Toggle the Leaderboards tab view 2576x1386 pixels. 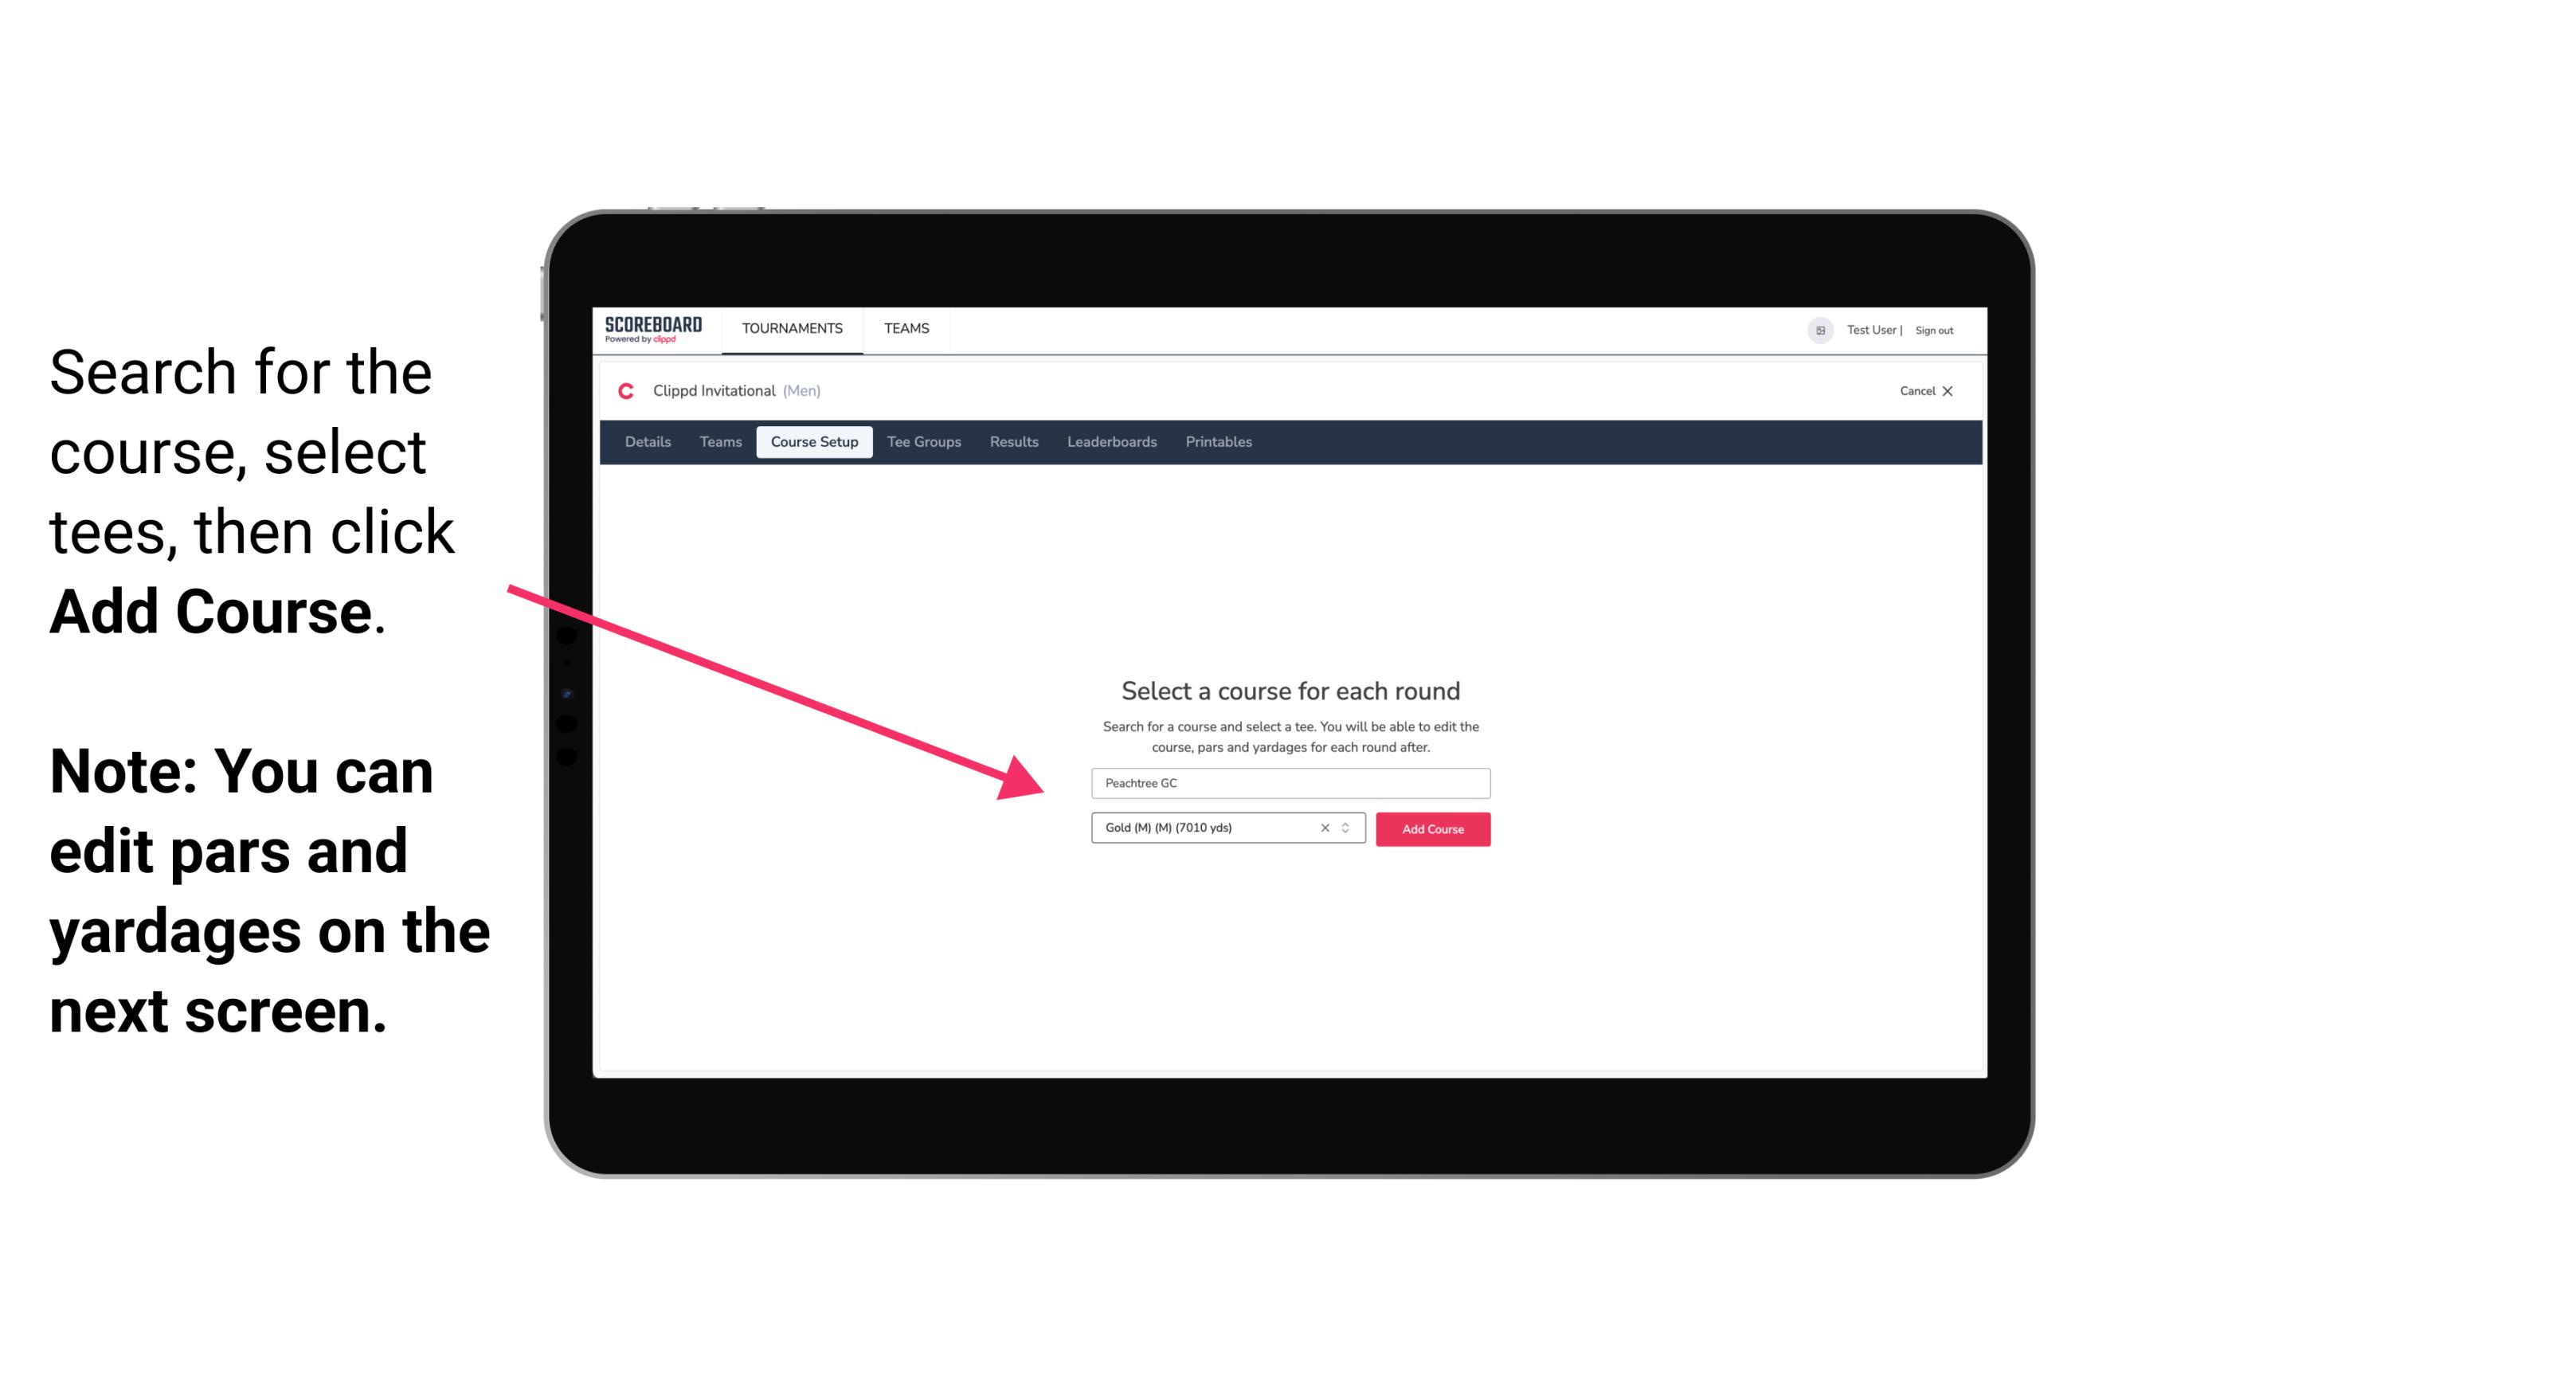point(1110,442)
